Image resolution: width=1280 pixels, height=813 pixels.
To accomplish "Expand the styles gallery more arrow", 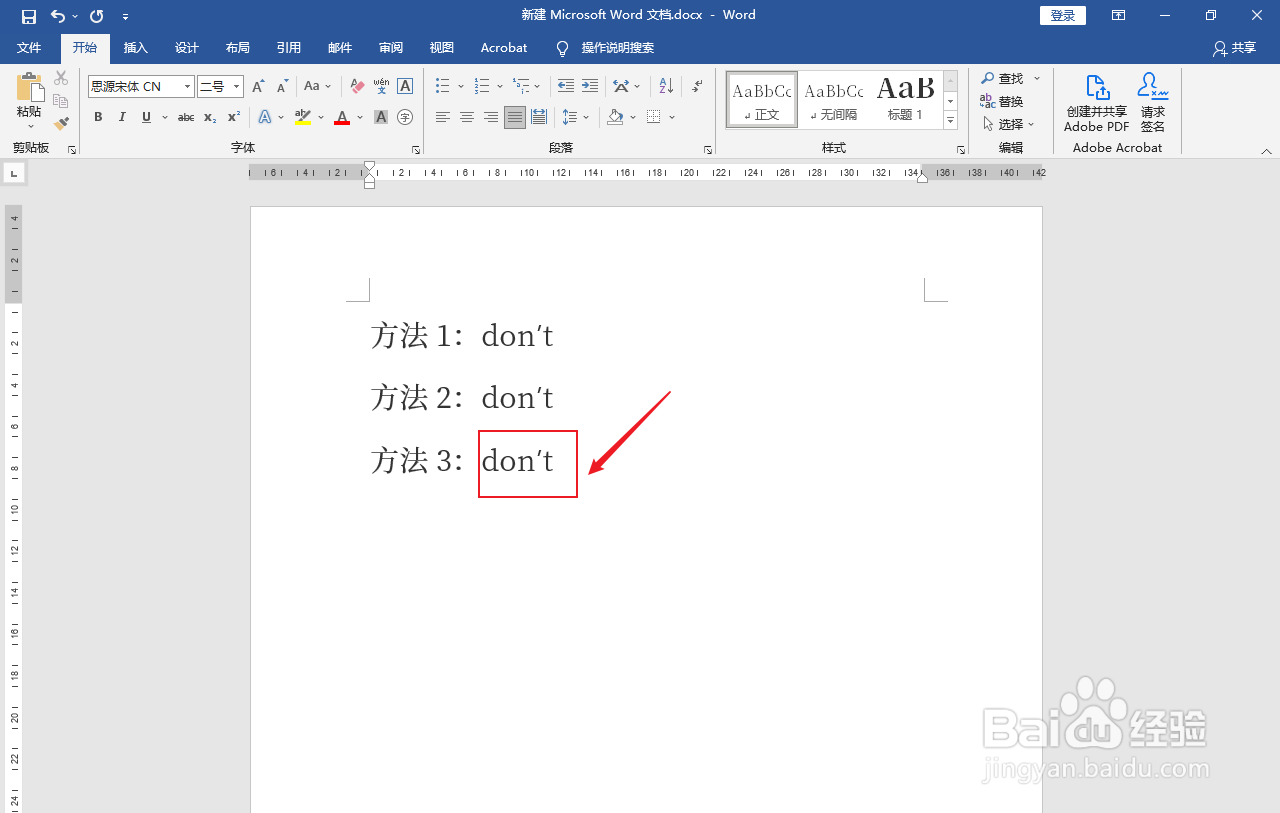I will (951, 121).
